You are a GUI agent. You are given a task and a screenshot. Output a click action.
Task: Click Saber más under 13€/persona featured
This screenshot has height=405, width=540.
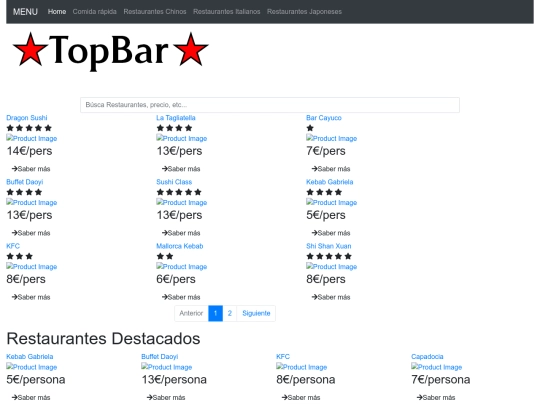point(166,397)
